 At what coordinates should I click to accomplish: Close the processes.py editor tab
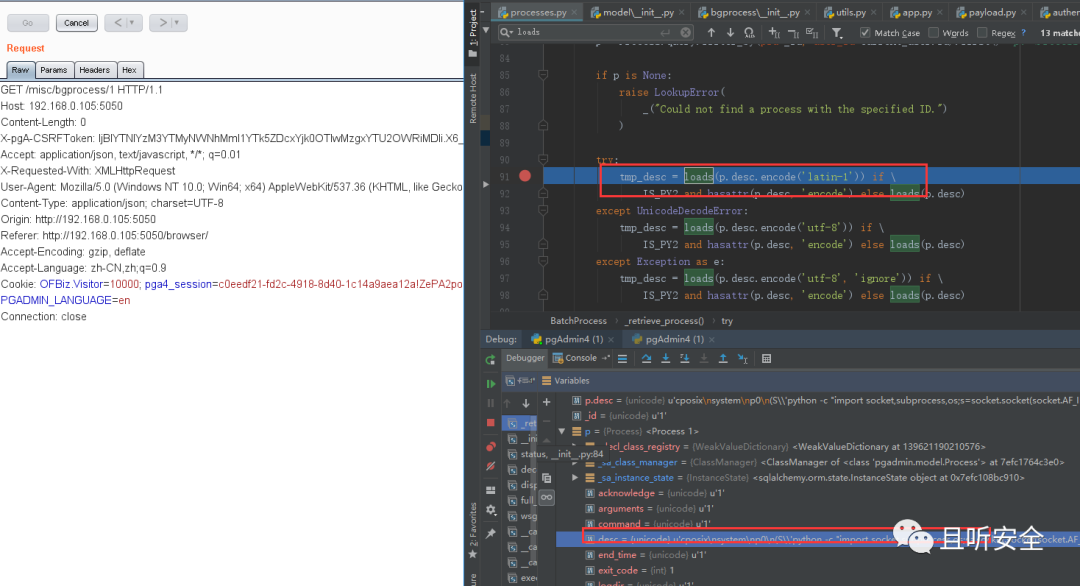point(574,12)
